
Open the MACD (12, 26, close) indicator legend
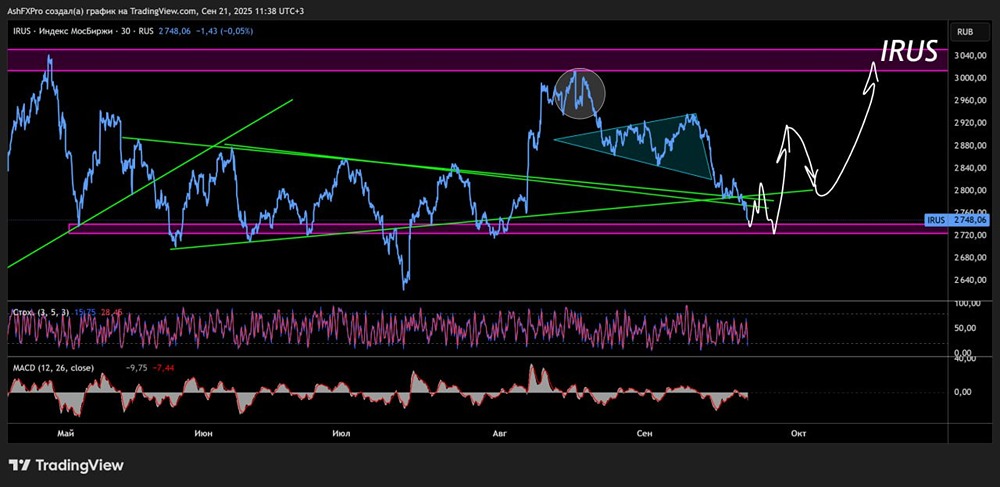coord(53,368)
